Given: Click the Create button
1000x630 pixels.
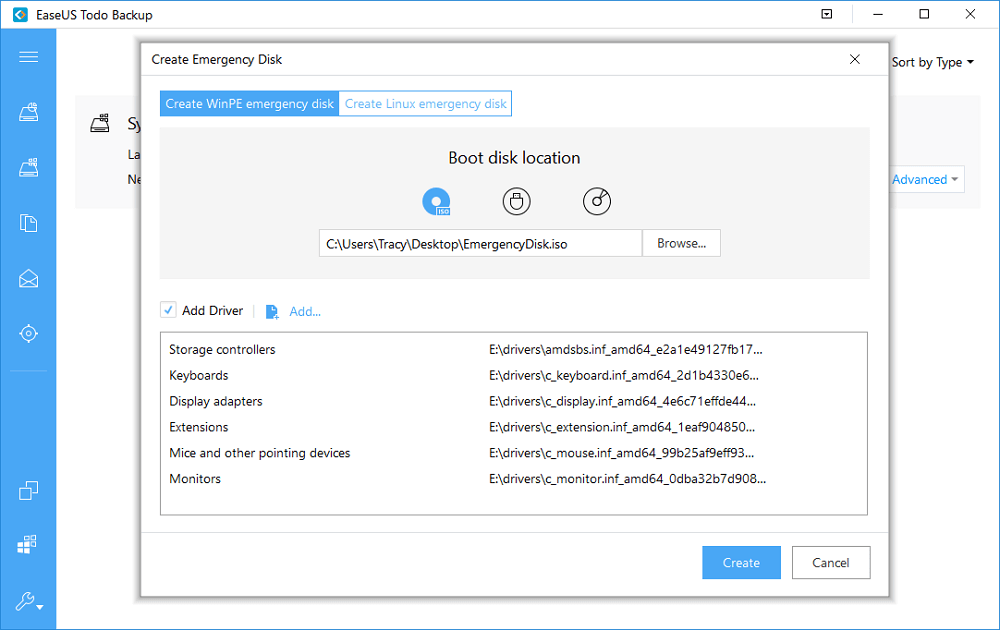Looking at the screenshot, I should click(741, 562).
